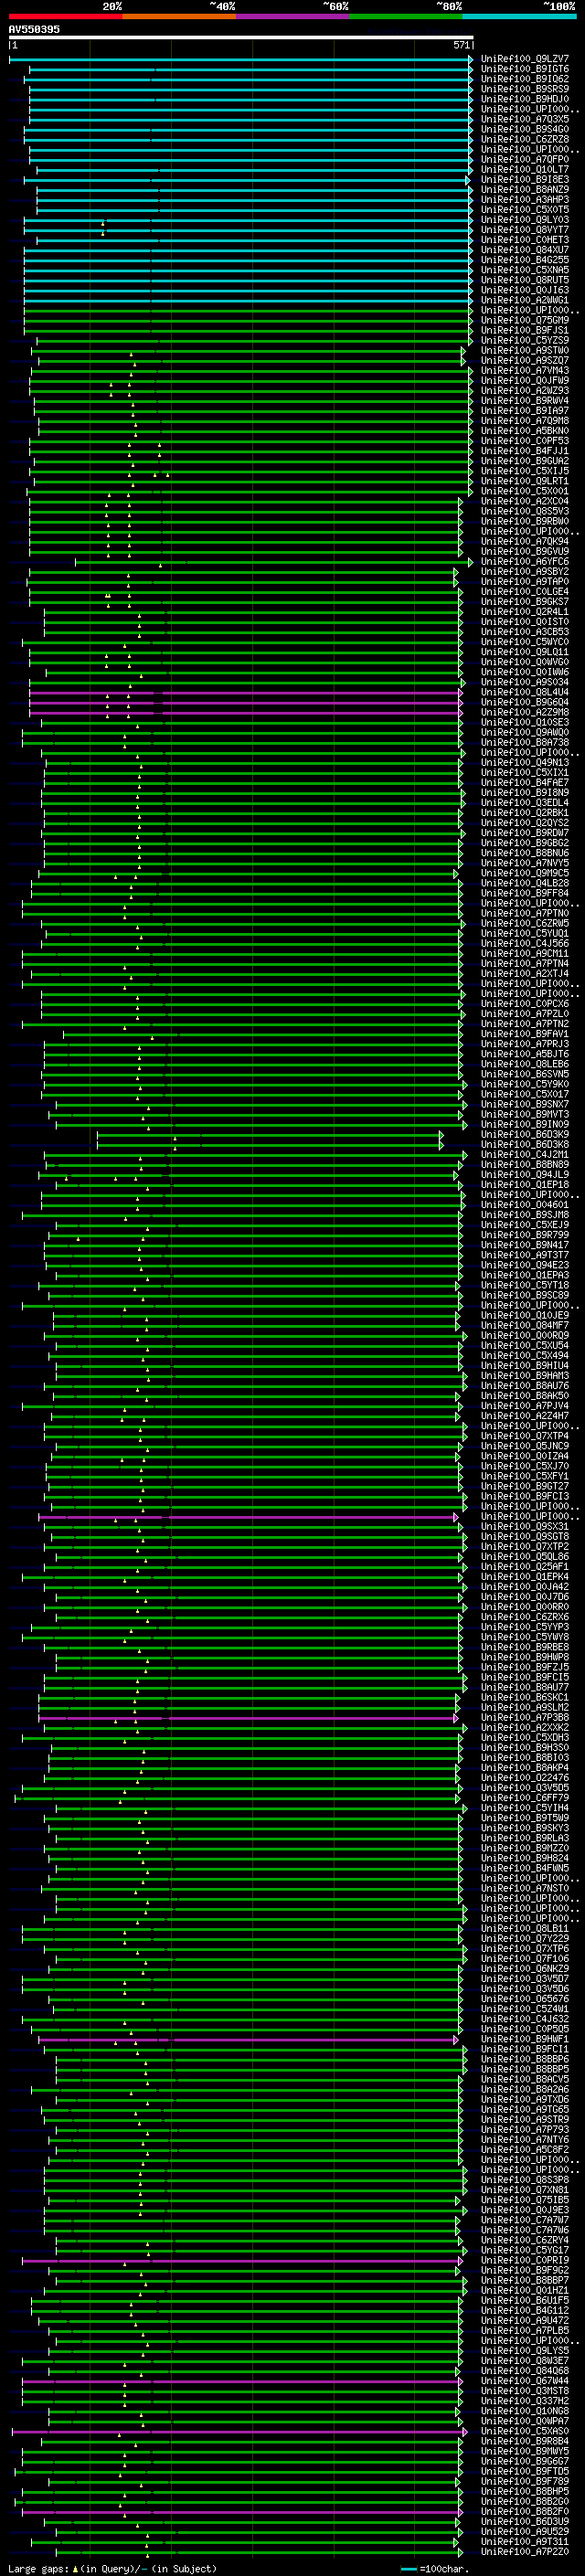Screen dimensions: 585x2576
Task: Select the label UniRef100_Q9LRT1
Action: click(524, 481)
